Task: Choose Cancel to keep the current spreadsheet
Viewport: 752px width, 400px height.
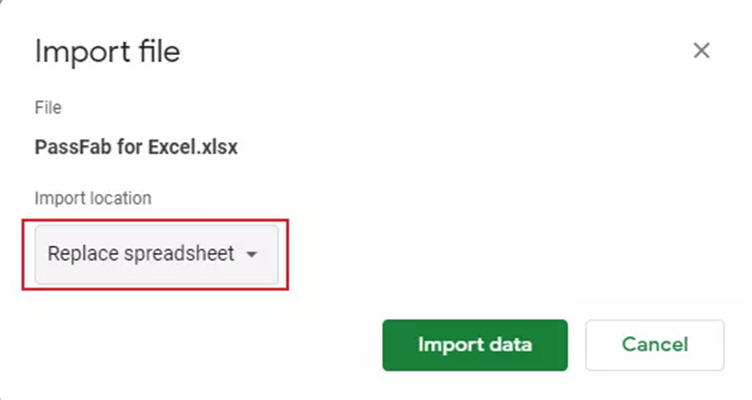Action: pyautogui.click(x=654, y=345)
